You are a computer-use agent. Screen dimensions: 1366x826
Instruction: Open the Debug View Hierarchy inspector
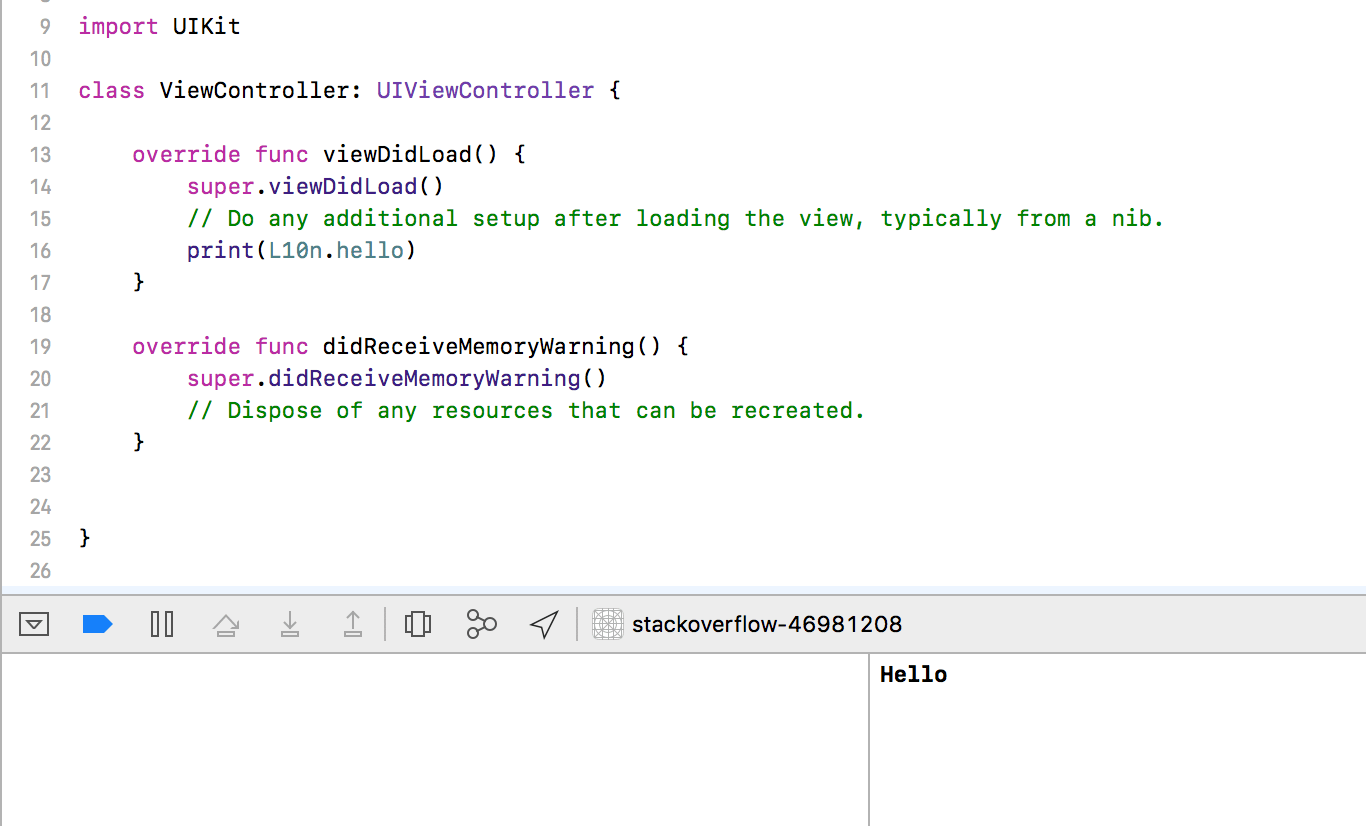(x=418, y=624)
